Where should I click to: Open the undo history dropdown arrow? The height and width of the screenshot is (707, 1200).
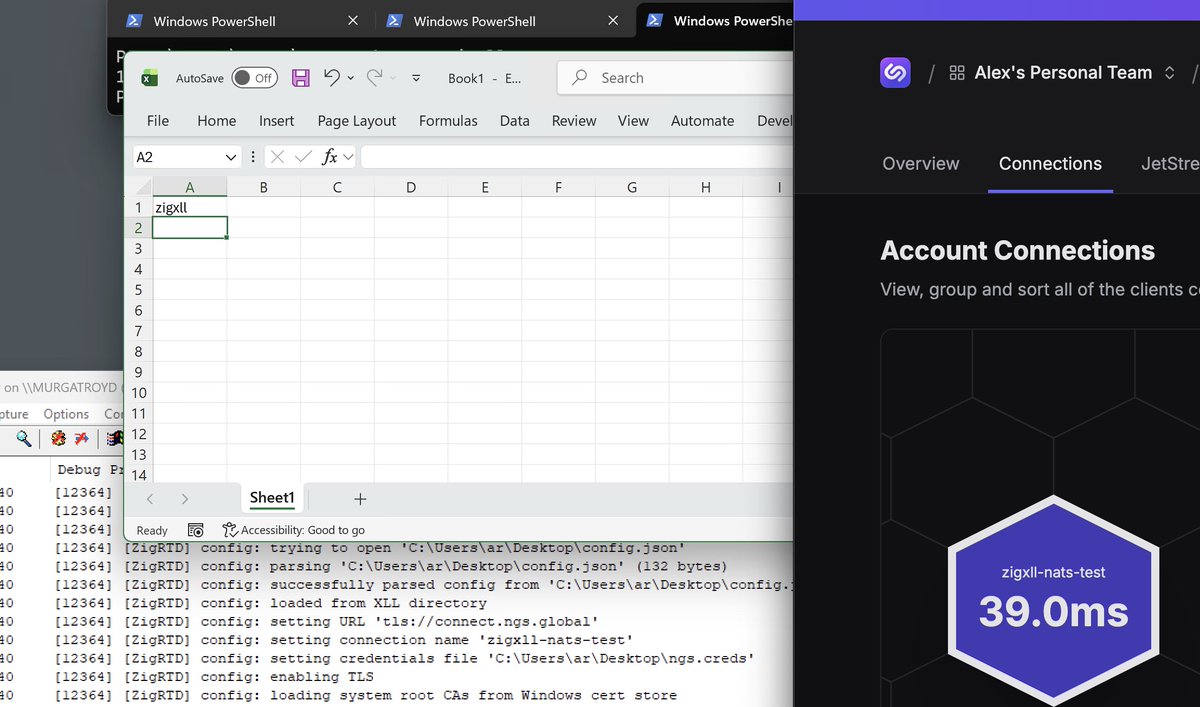[350, 78]
